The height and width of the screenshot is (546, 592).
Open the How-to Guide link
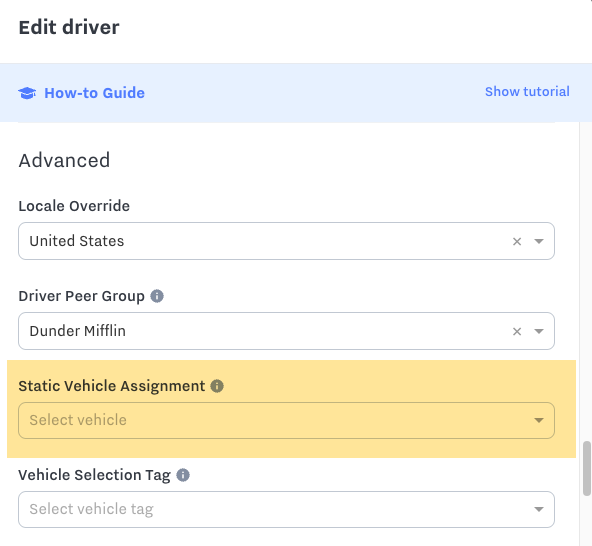point(94,93)
